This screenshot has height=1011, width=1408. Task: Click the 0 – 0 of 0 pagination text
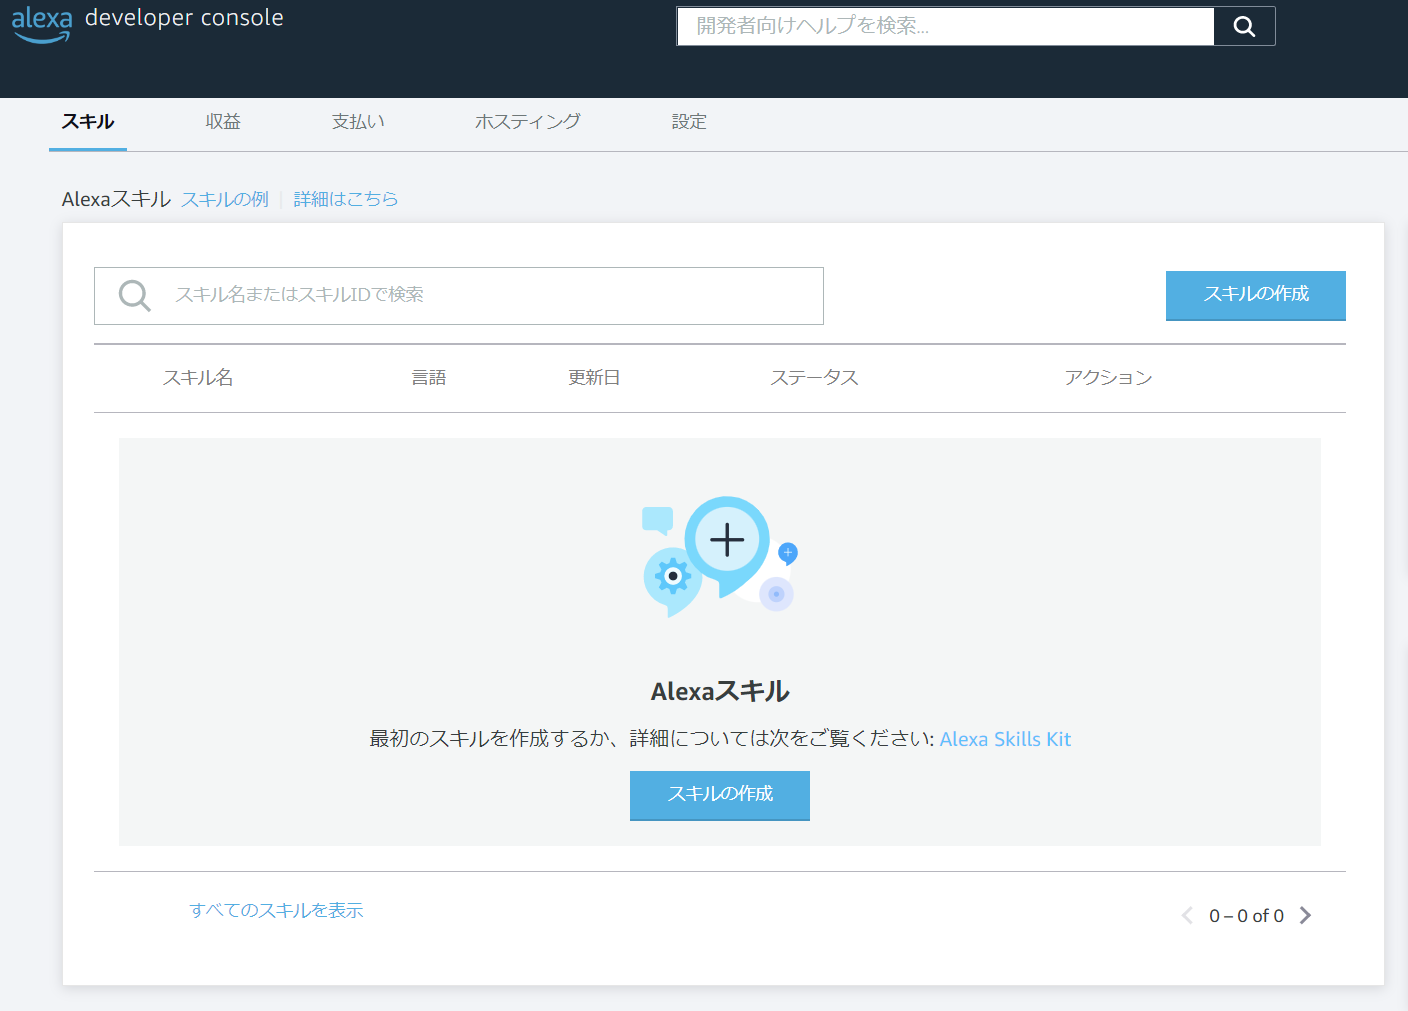click(x=1246, y=916)
